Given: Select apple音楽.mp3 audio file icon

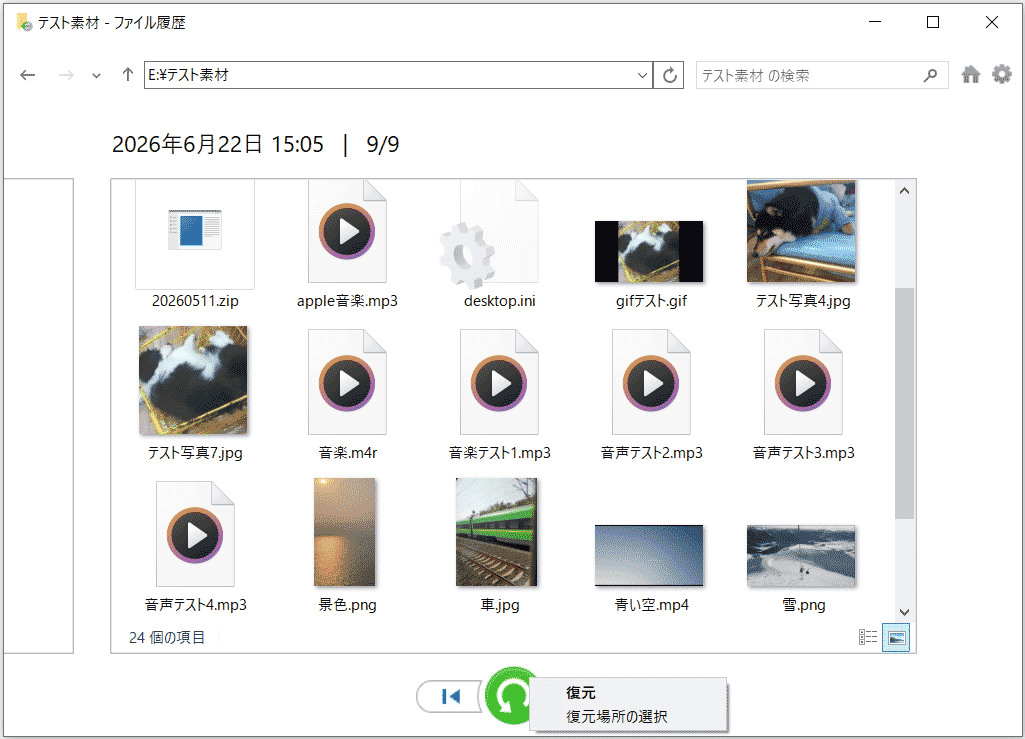Looking at the screenshot, I should 347,232.
